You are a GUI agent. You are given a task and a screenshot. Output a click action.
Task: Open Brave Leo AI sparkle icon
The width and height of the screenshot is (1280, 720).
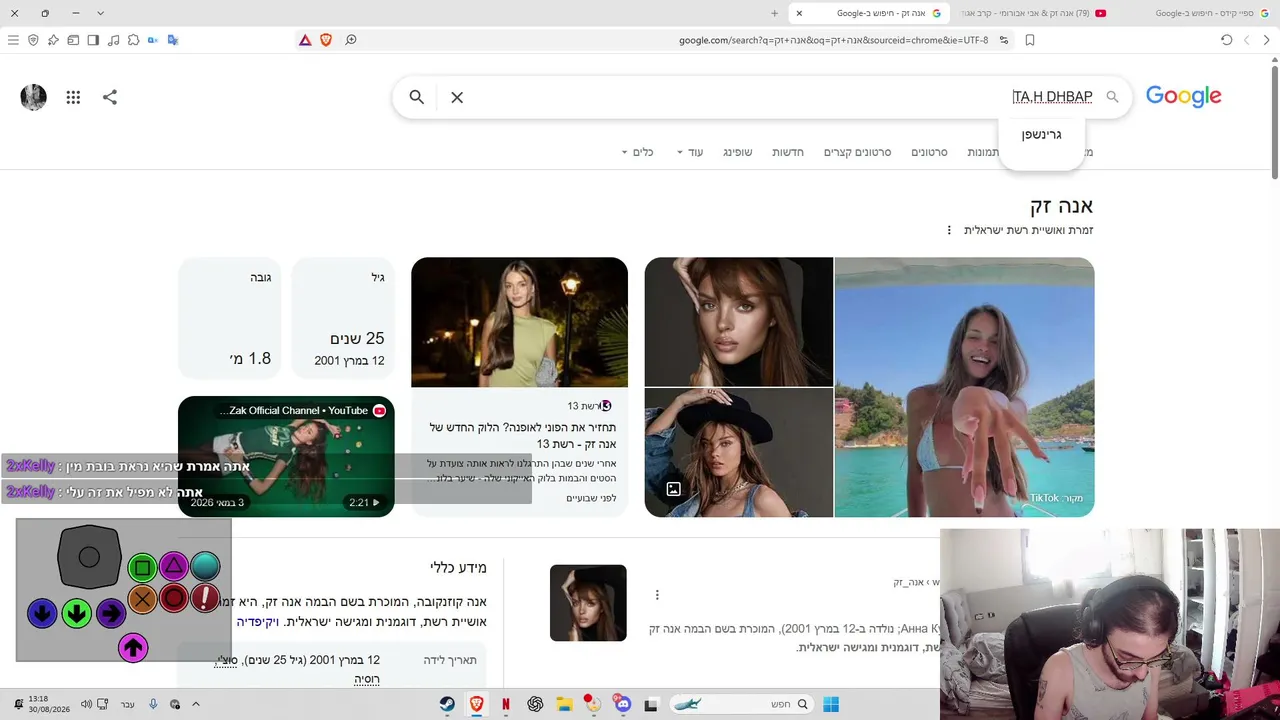point(53,40)
